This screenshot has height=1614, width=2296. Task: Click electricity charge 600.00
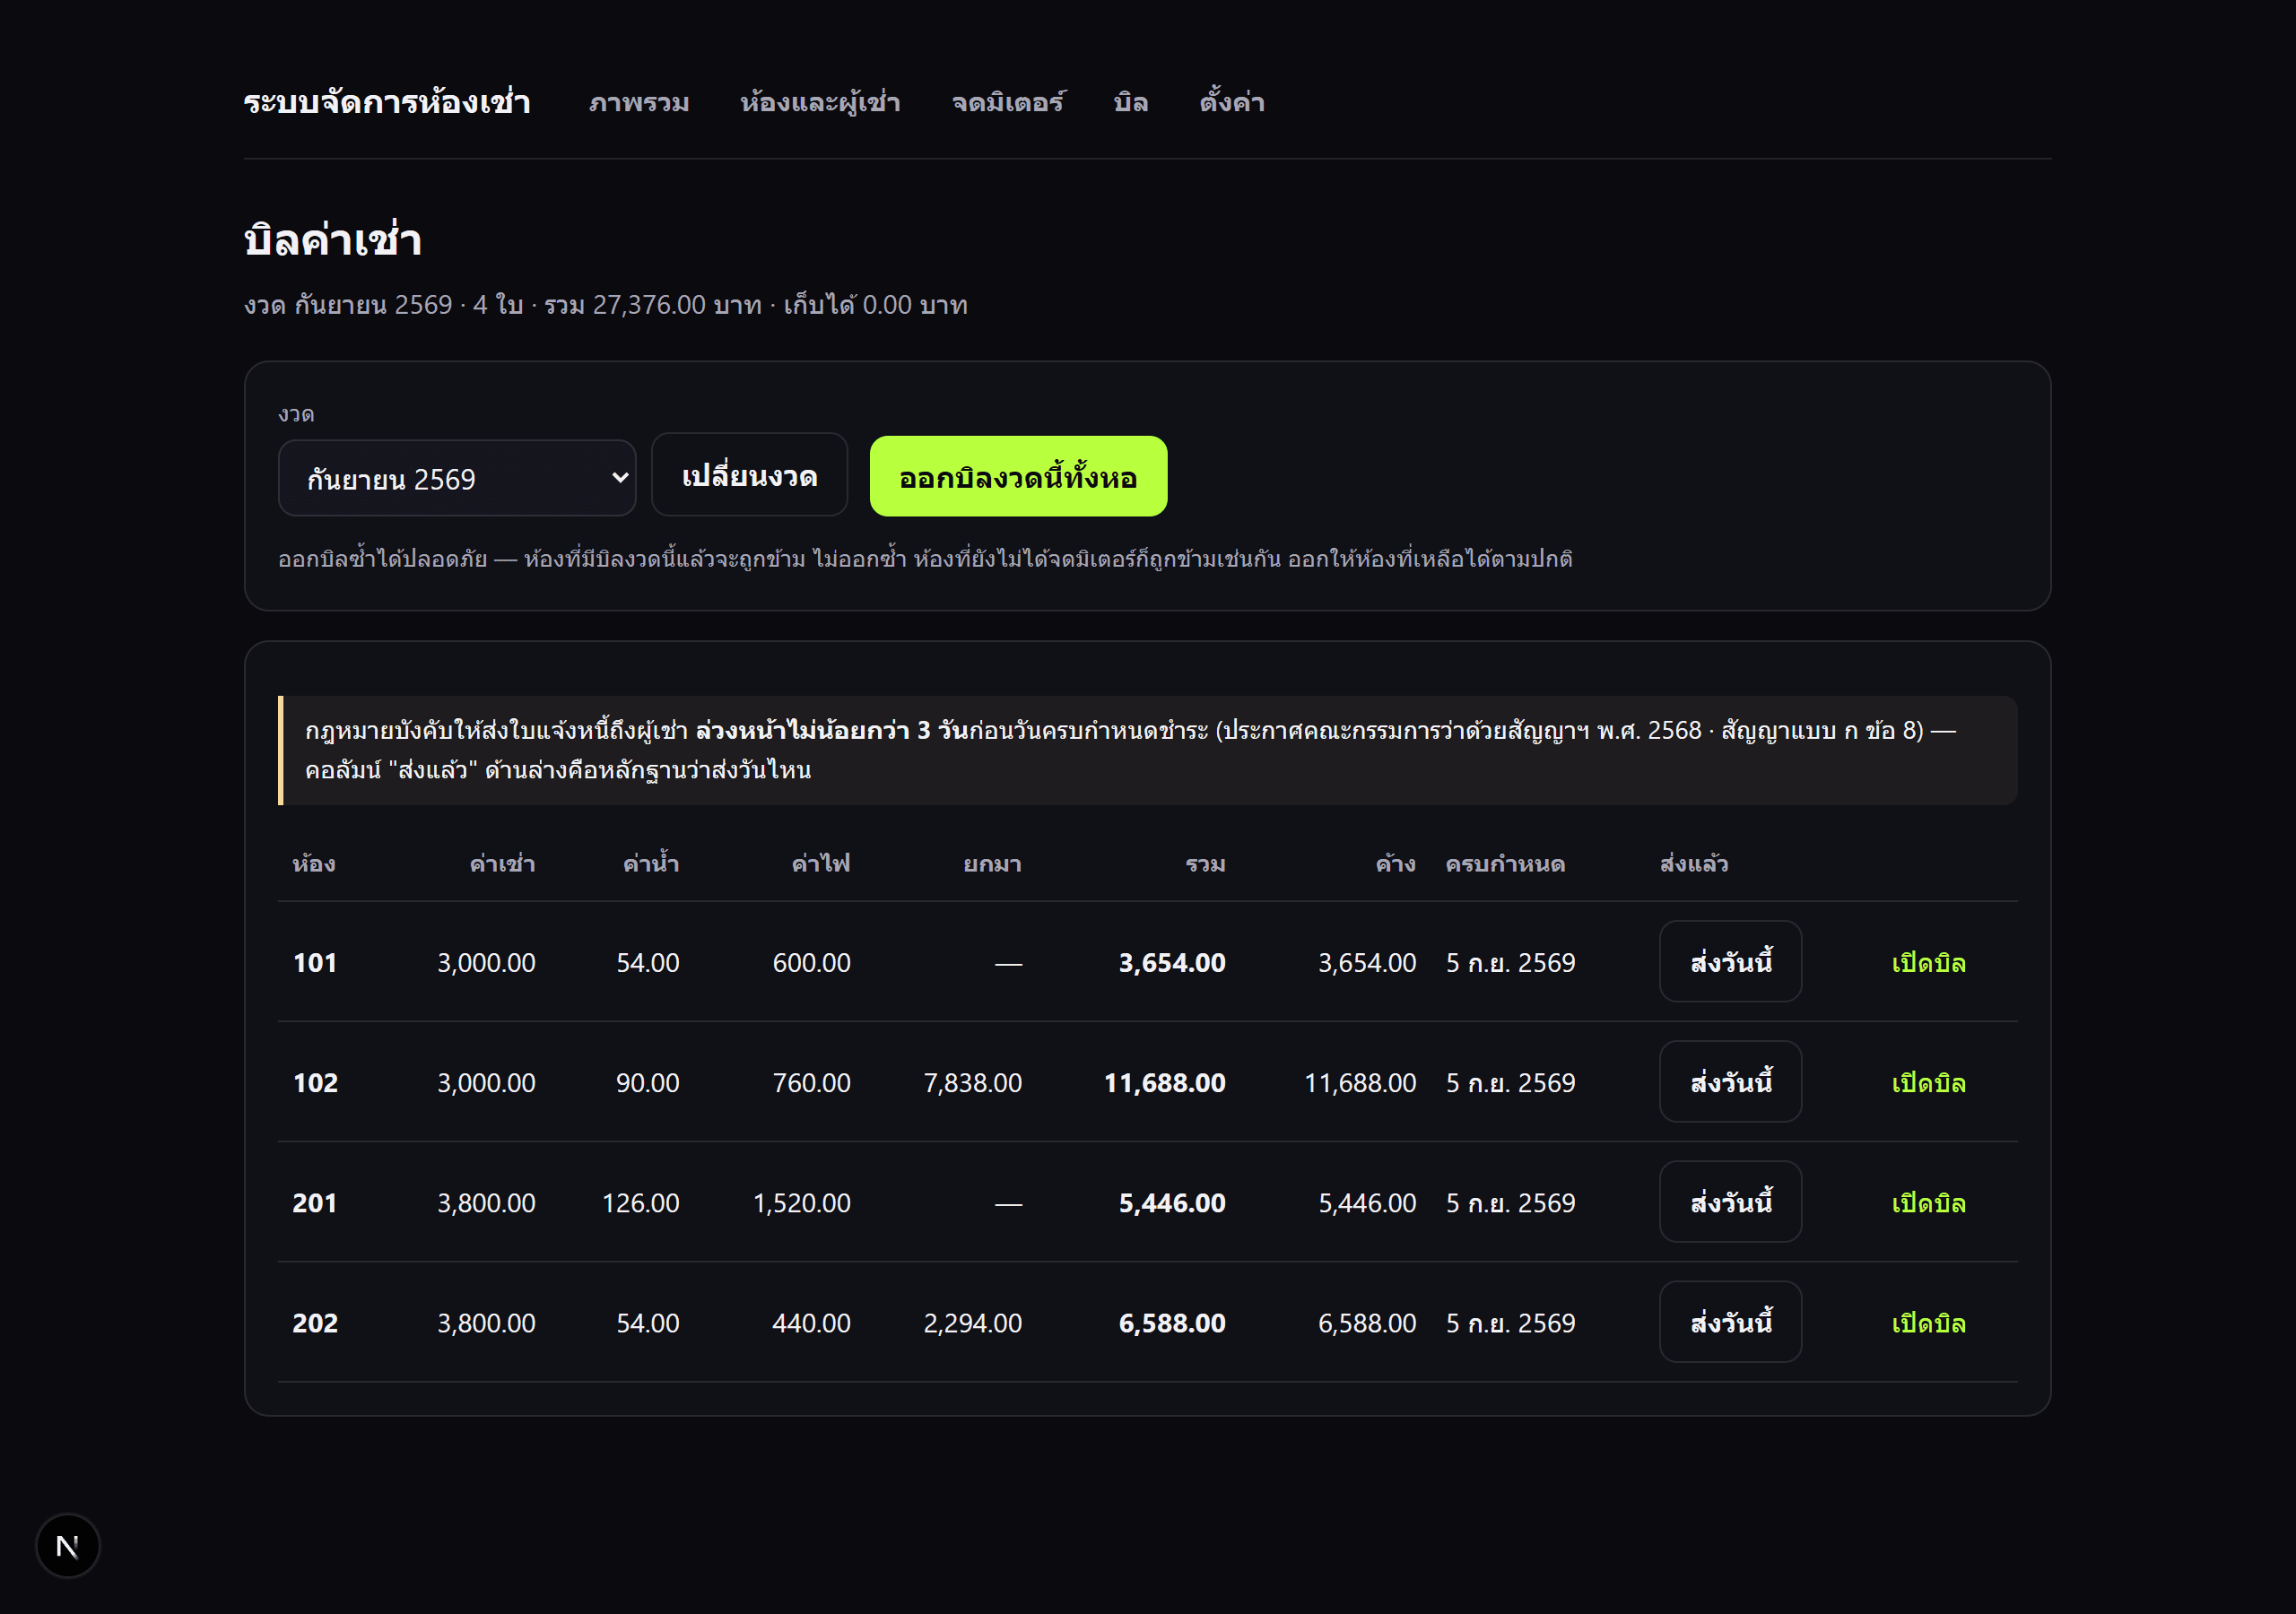(x=811, y=962)
